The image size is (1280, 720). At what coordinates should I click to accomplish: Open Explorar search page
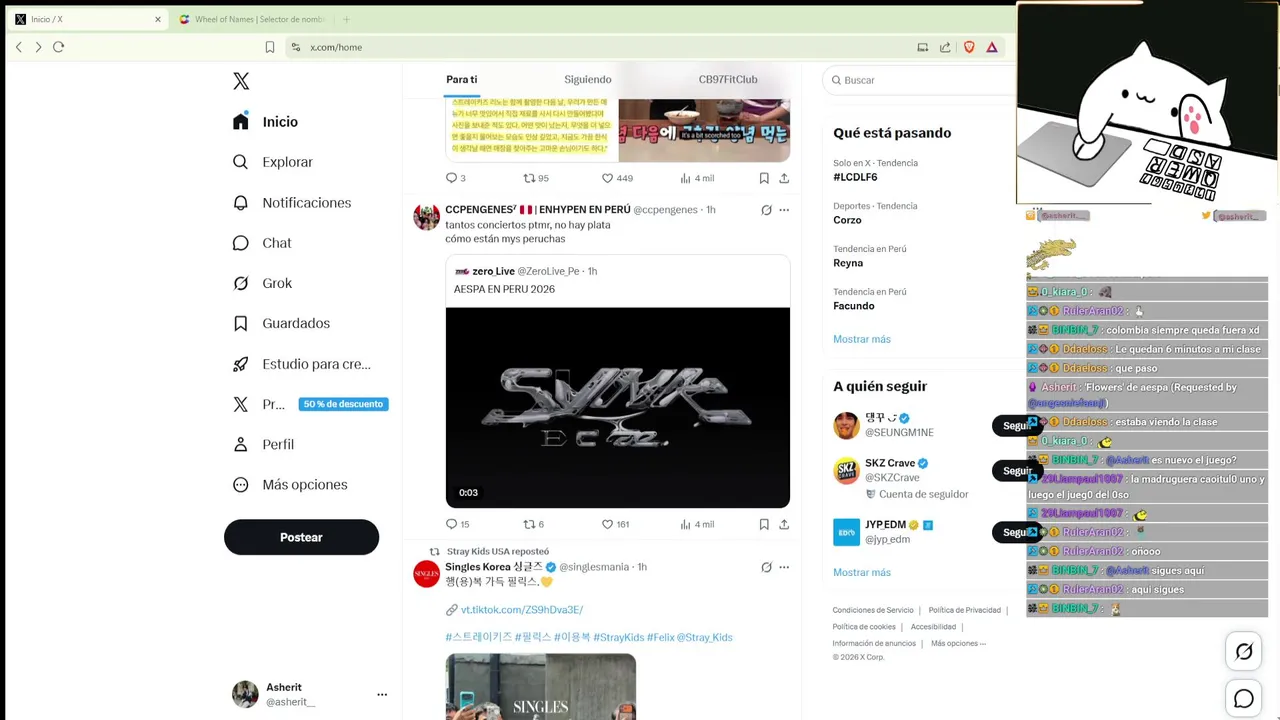[272, 162]
